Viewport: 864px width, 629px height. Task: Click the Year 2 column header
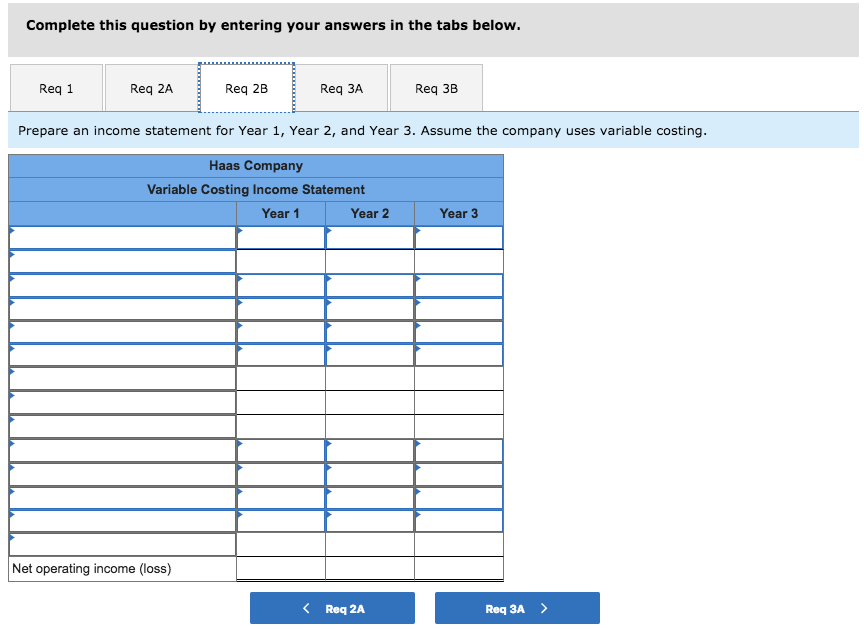[369, 213]
